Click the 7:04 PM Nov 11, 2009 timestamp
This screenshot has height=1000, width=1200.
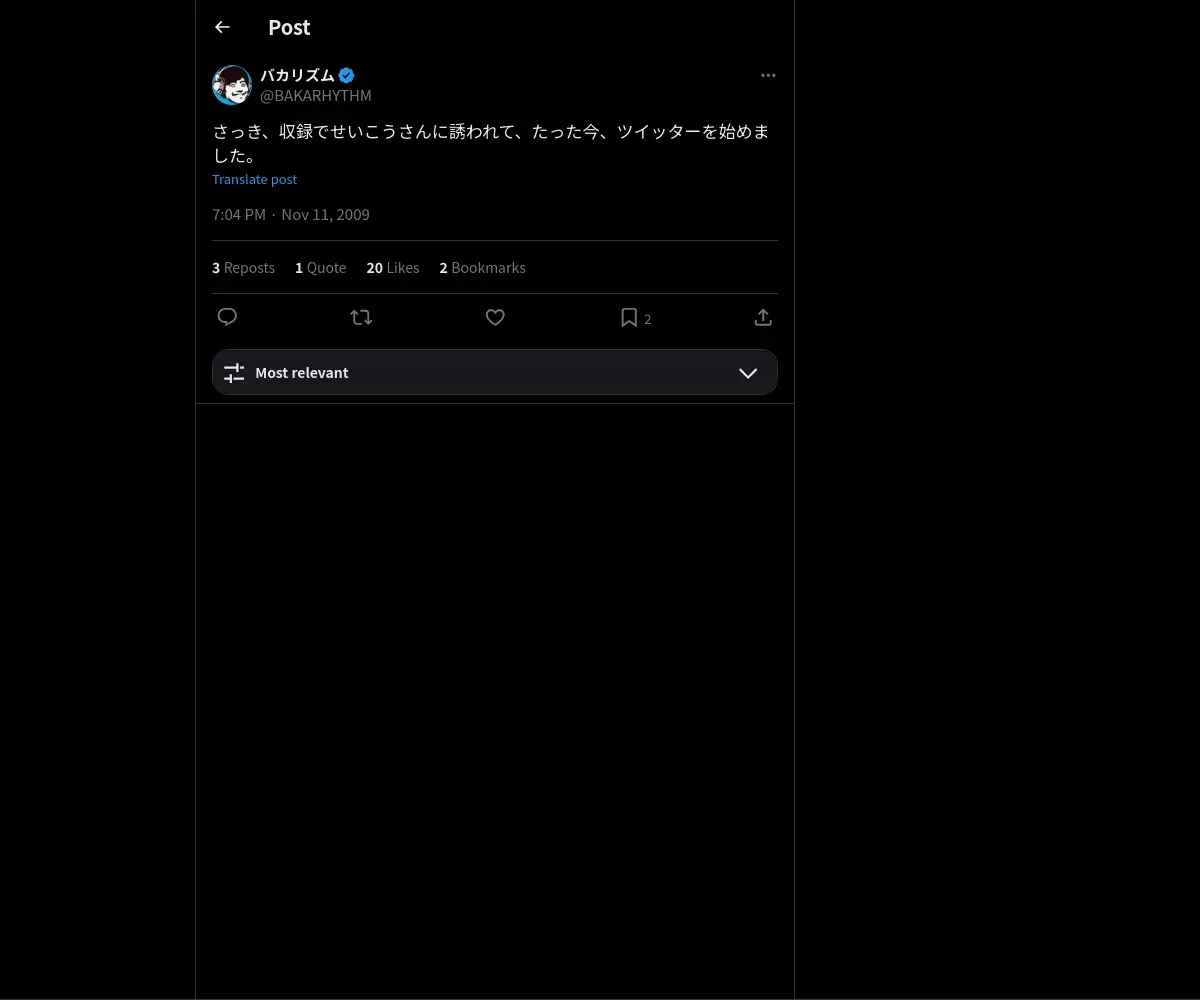pyautogui.click(x=291, y=214)
